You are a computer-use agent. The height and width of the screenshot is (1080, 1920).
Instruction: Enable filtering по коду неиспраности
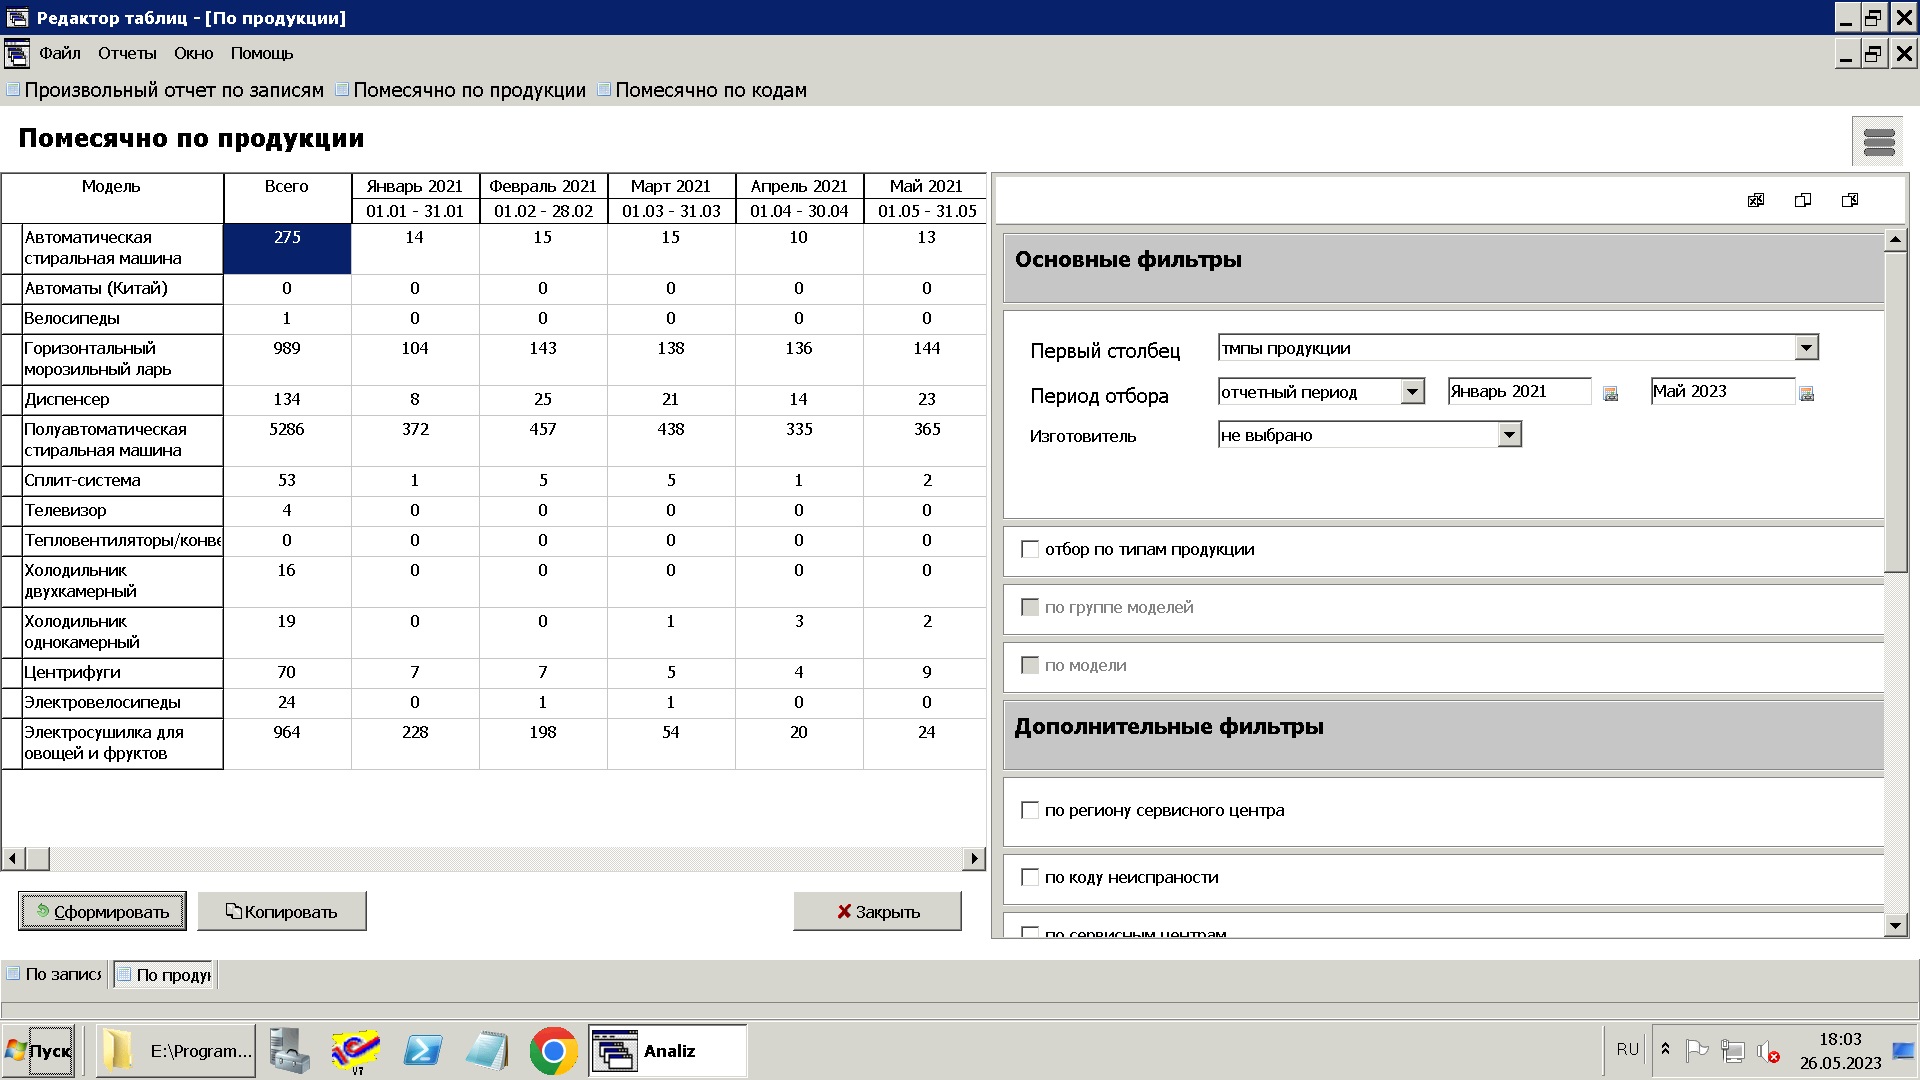[x=1030, y=877]
